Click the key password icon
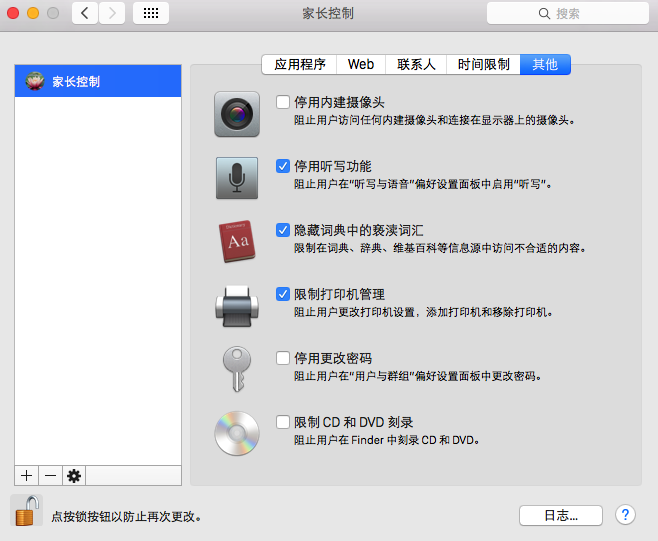This screenshot has width=658, height=541. pos(237,370)
